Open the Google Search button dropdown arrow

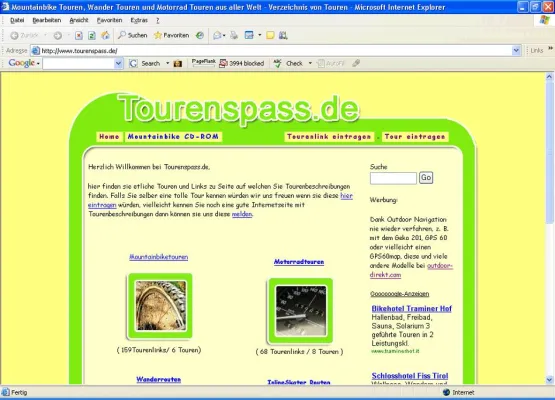(167, 63)
